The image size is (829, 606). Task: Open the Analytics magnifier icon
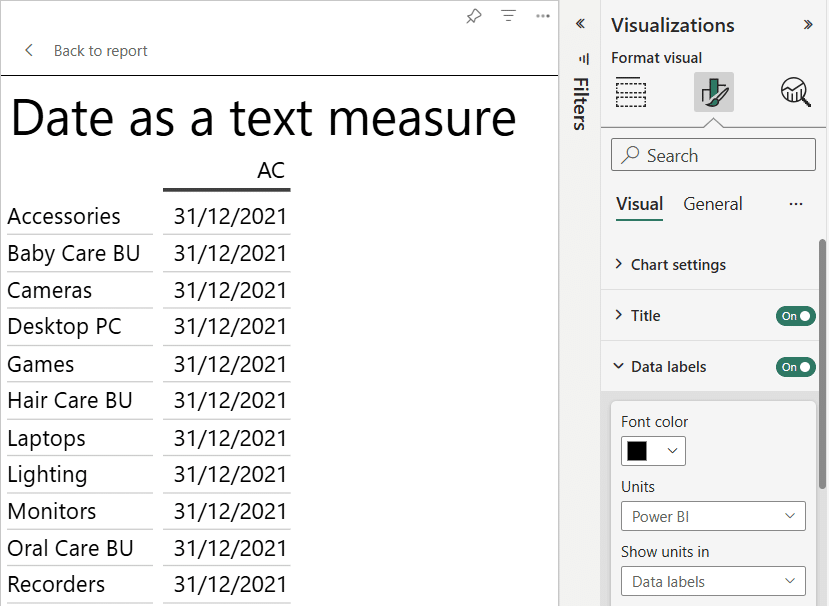point(795,93)
